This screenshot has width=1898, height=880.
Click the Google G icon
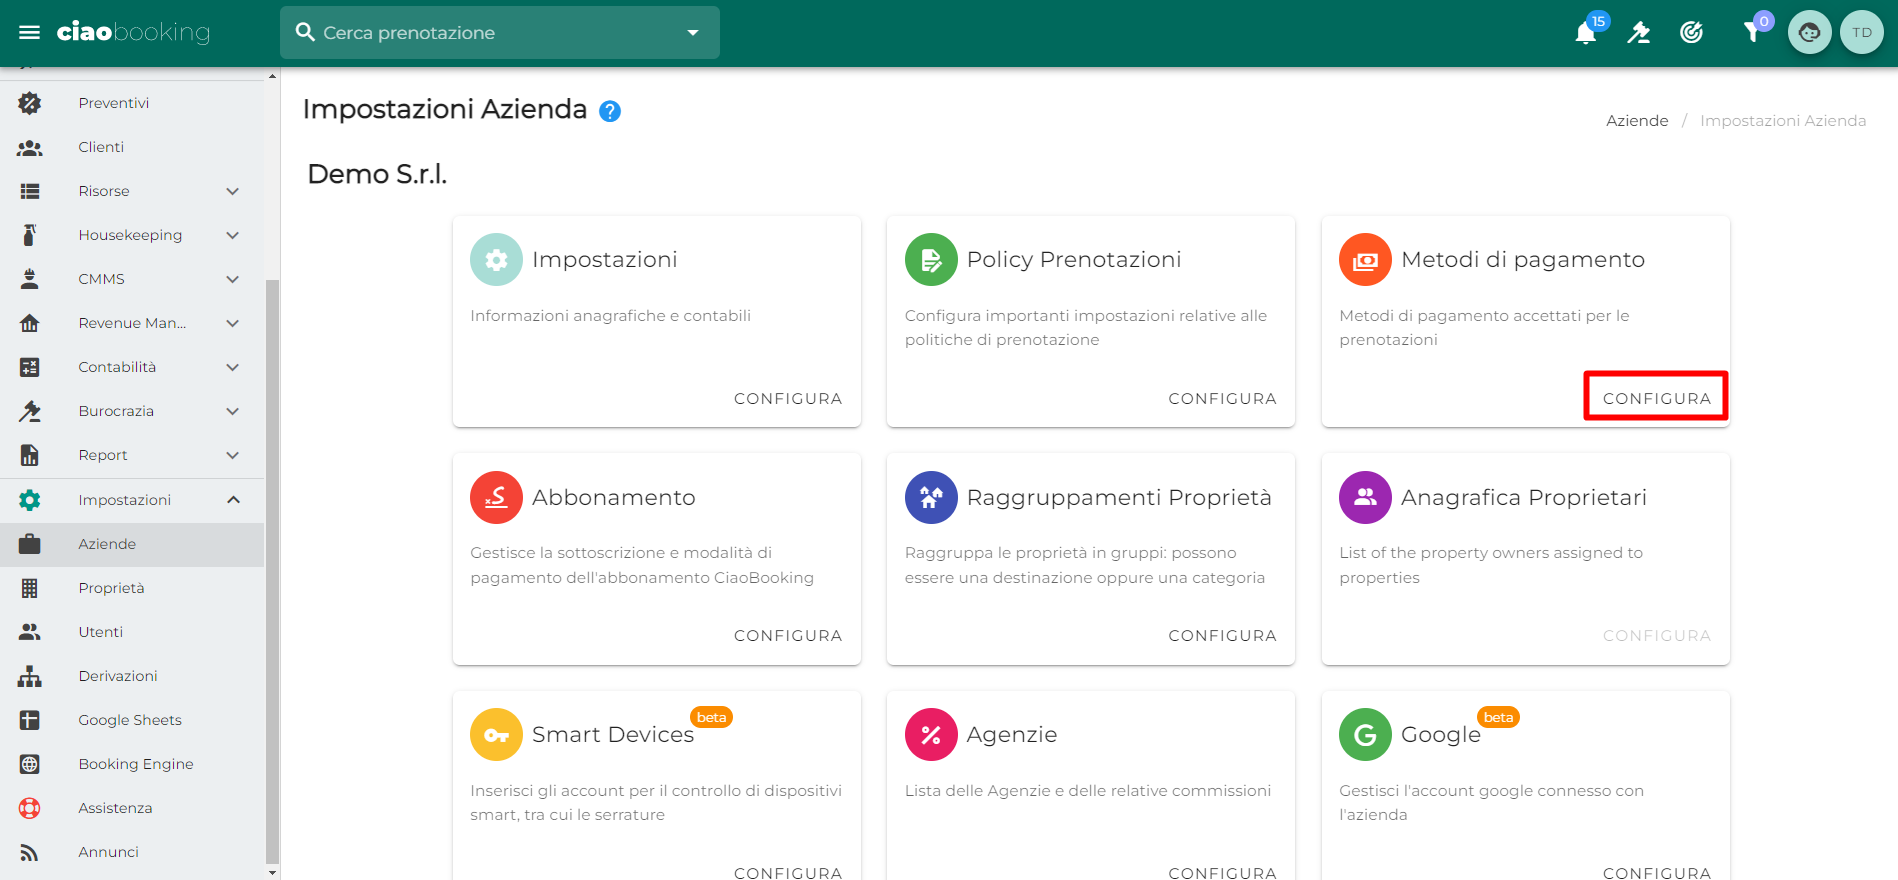point(1365,735)
